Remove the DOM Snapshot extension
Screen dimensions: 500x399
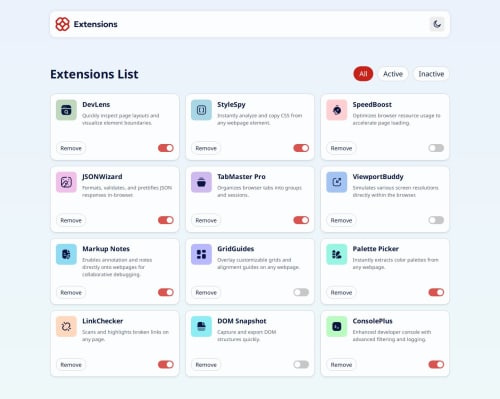click(x=206, y=365)
